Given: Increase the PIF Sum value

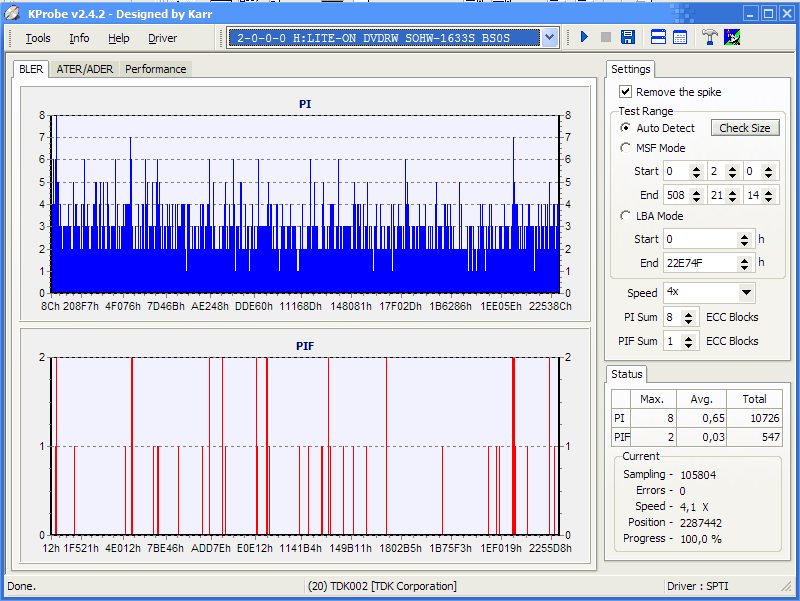Looking at the screenshot, I should coord(689,338).
